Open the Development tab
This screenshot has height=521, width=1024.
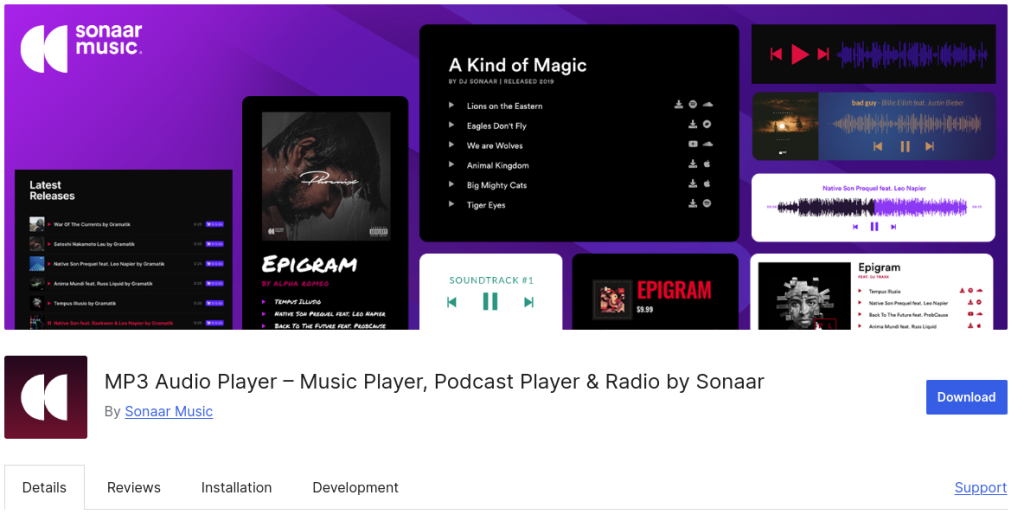pos(355,488)
